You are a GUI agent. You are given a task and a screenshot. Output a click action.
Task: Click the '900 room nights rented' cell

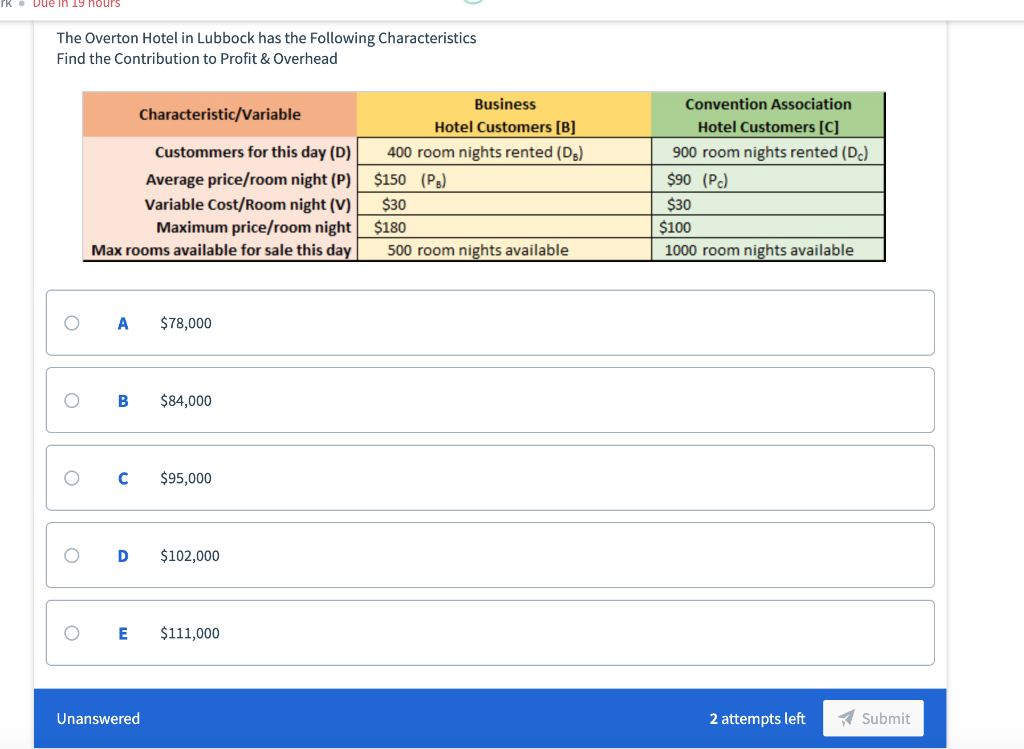point(768,151)
